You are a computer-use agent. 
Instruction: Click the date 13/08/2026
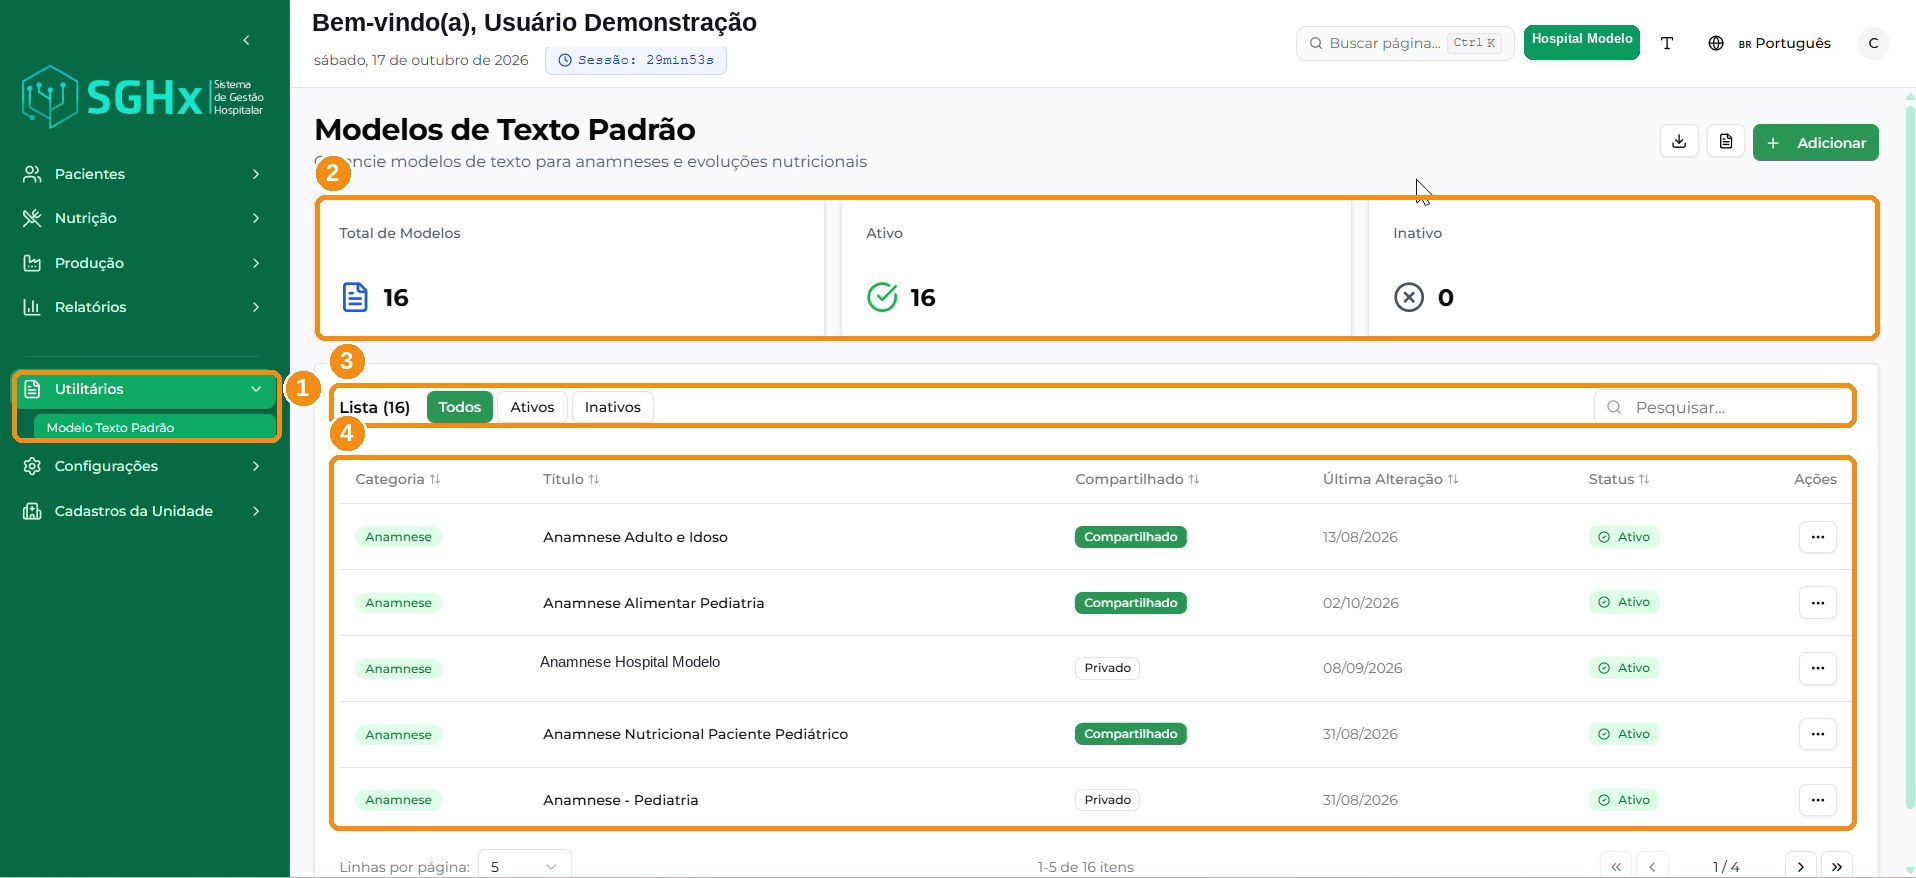1360,537
